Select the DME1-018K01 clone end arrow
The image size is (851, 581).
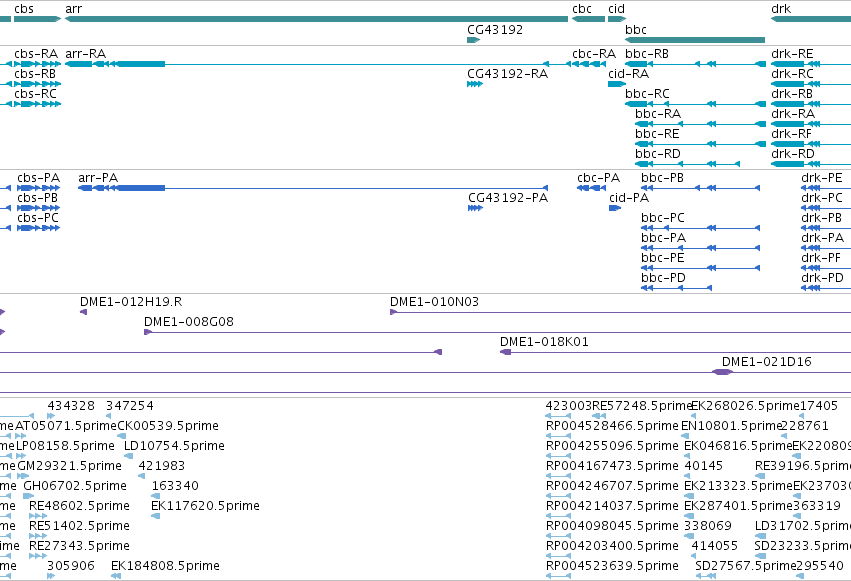point(505,352)
